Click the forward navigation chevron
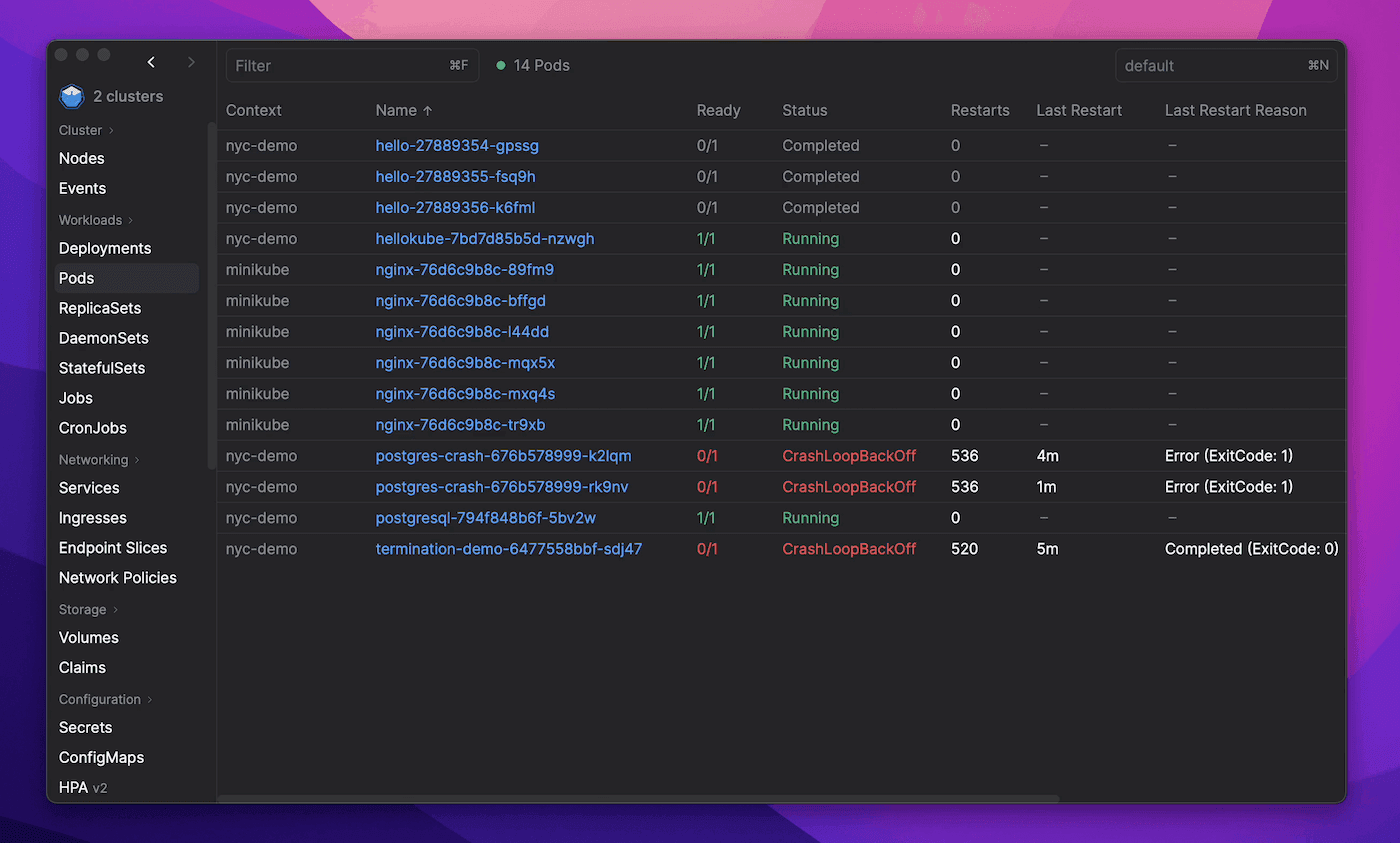Image resolution: width=1400 pixels, height=843 pixels. (x=191, y=61)
